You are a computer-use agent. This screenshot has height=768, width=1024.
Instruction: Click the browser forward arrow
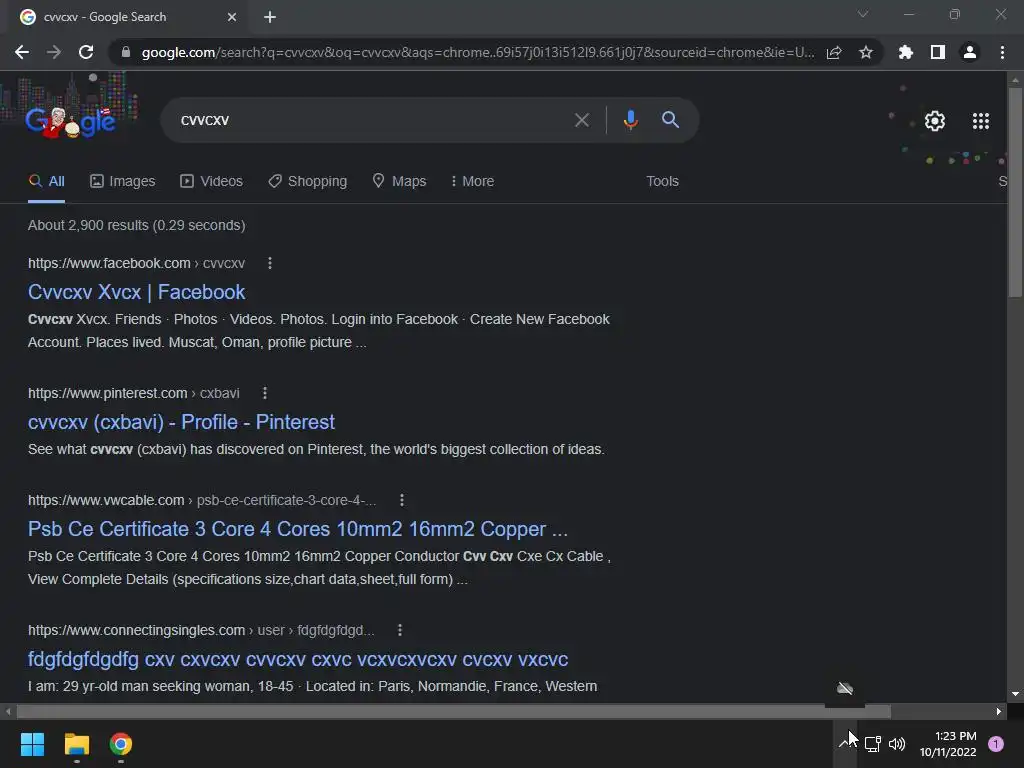(54, 52)
